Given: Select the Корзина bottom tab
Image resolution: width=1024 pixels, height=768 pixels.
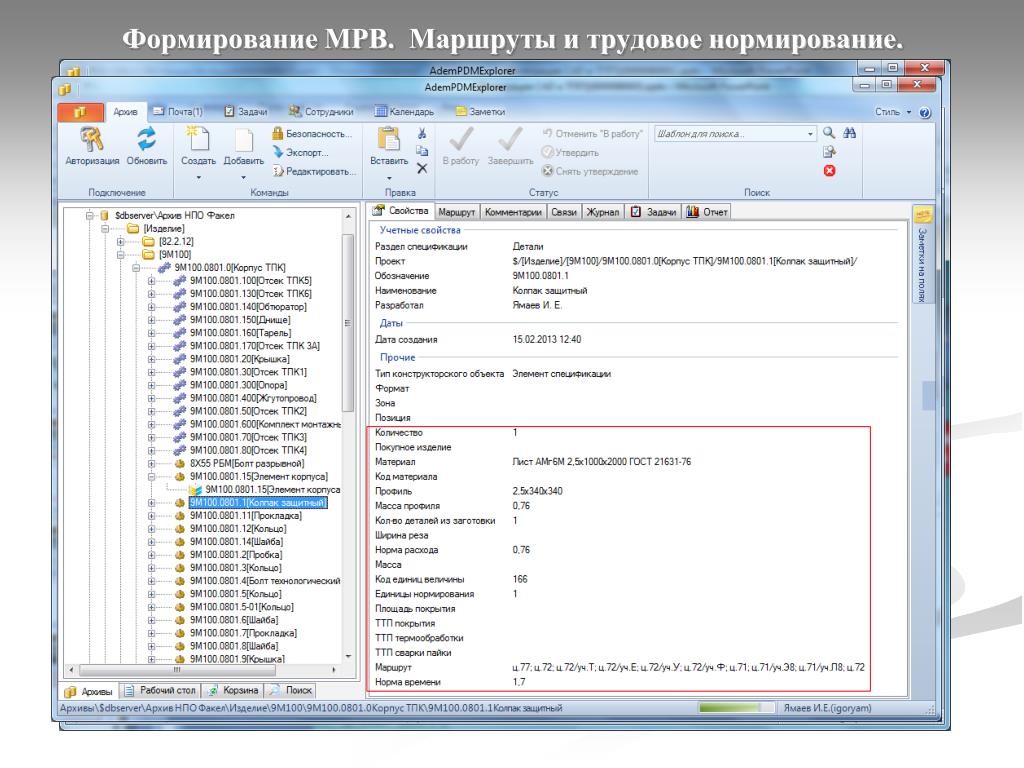Looking at the screenshot, I should 233,690.
